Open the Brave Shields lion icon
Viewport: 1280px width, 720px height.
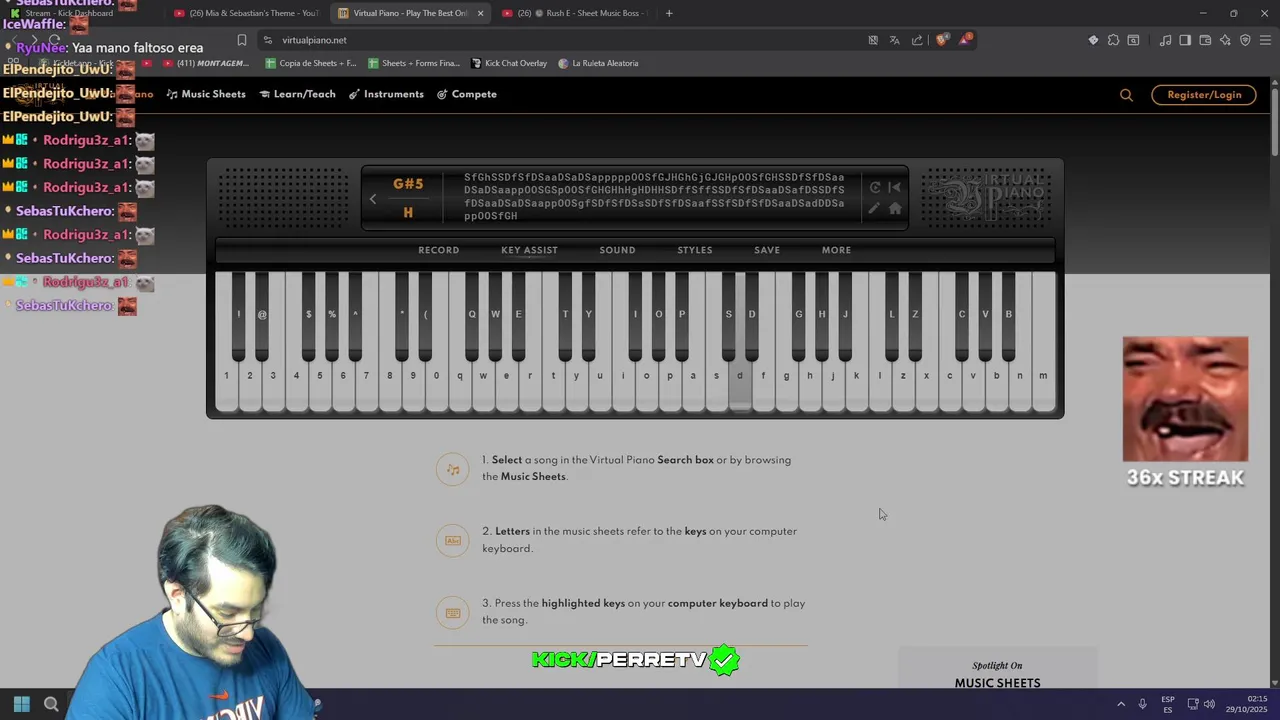941,40
